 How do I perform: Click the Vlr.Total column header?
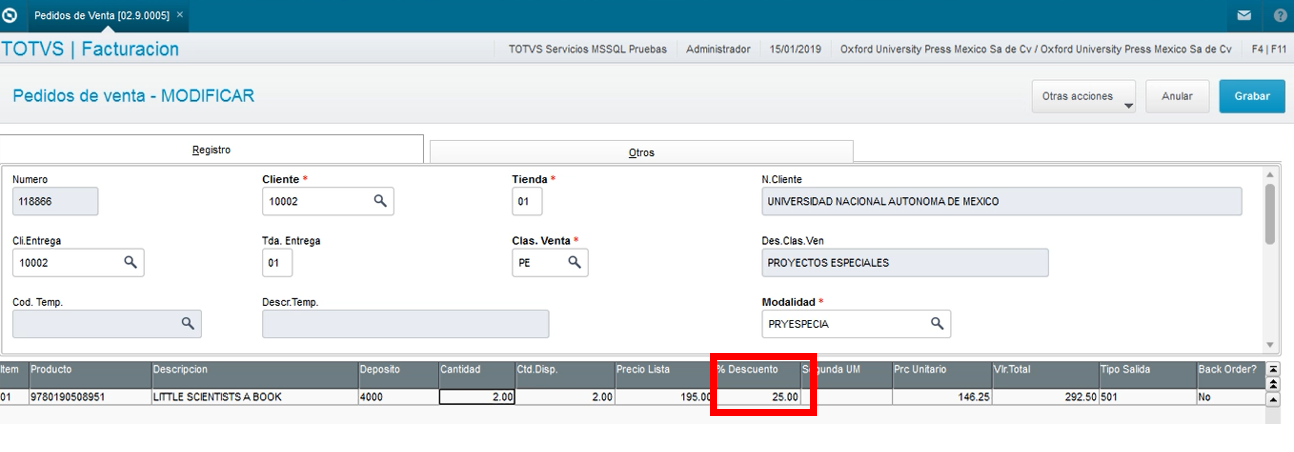1044,375
